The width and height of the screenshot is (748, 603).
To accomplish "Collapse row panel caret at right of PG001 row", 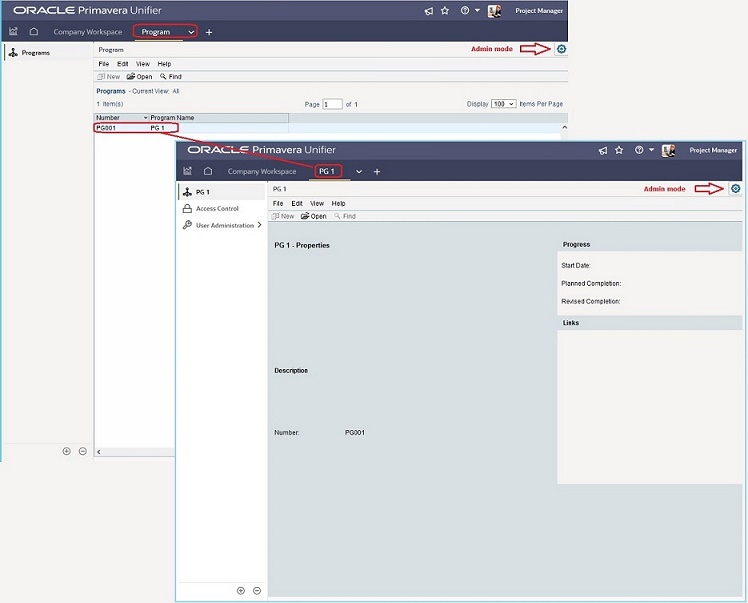I will pyautogui.click(x=564, y=127).
